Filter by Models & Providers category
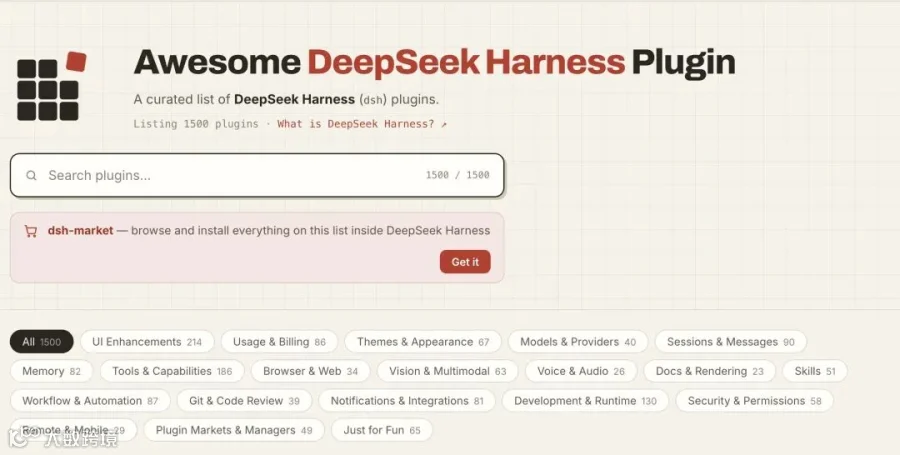The height and width of the screenshot is (455, 900). 578,342
